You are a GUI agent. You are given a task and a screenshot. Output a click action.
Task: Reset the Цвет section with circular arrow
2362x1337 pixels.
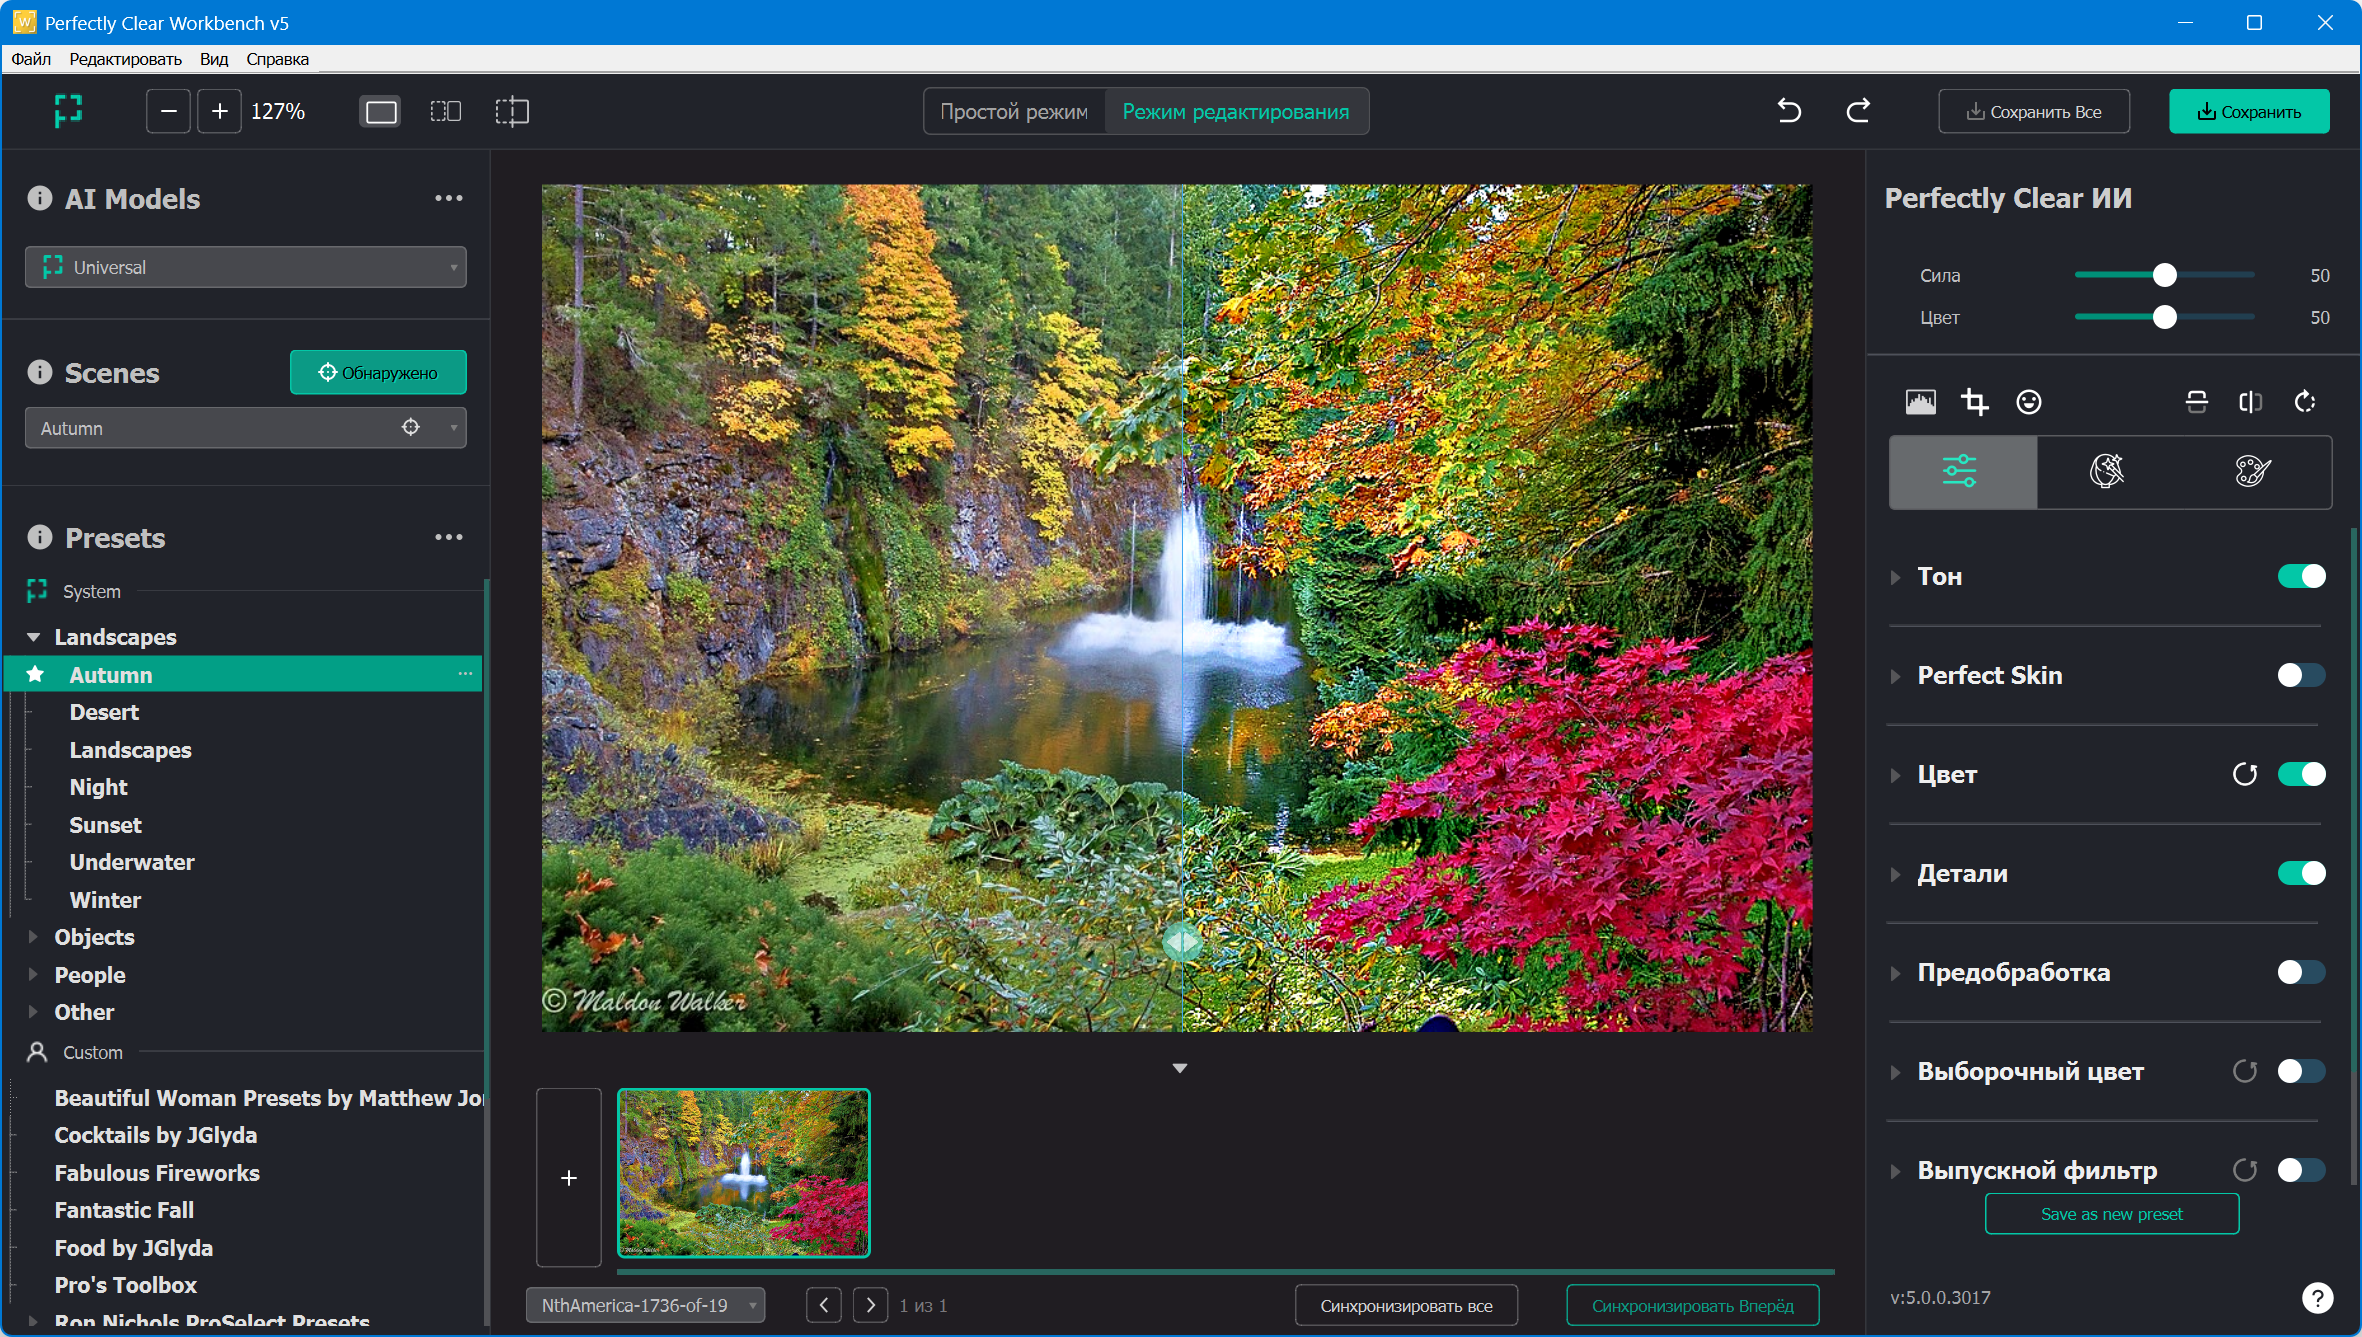point(2244,774)
